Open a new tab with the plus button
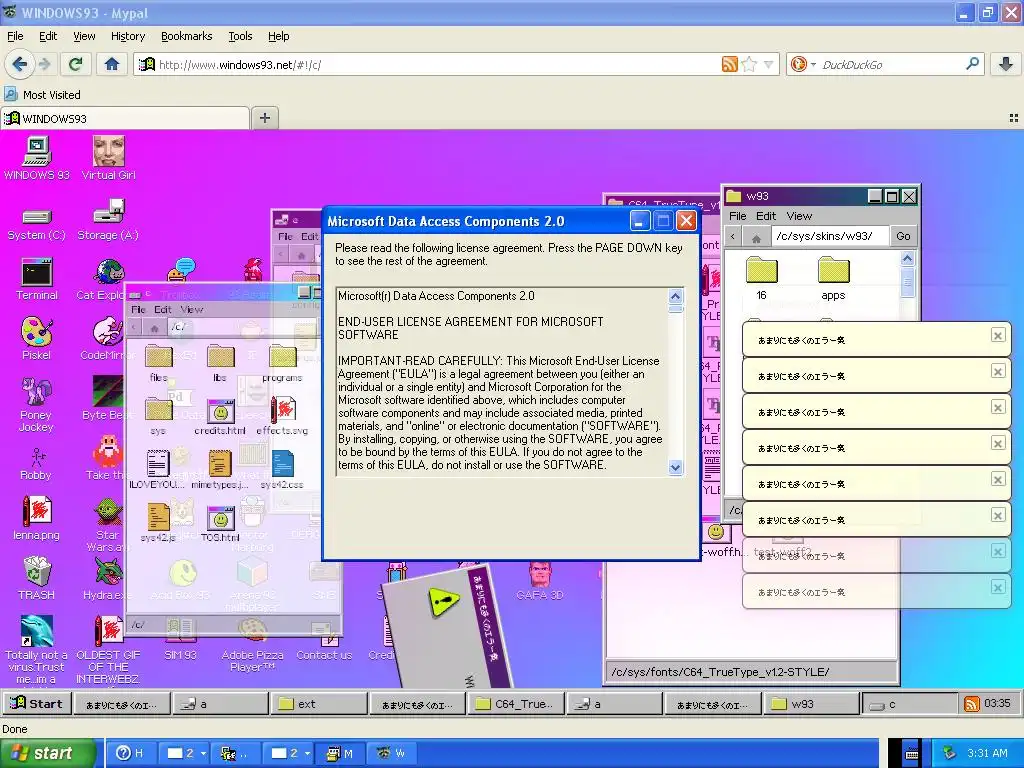The height and width of the screenshot is (768, 1024). 264,118
